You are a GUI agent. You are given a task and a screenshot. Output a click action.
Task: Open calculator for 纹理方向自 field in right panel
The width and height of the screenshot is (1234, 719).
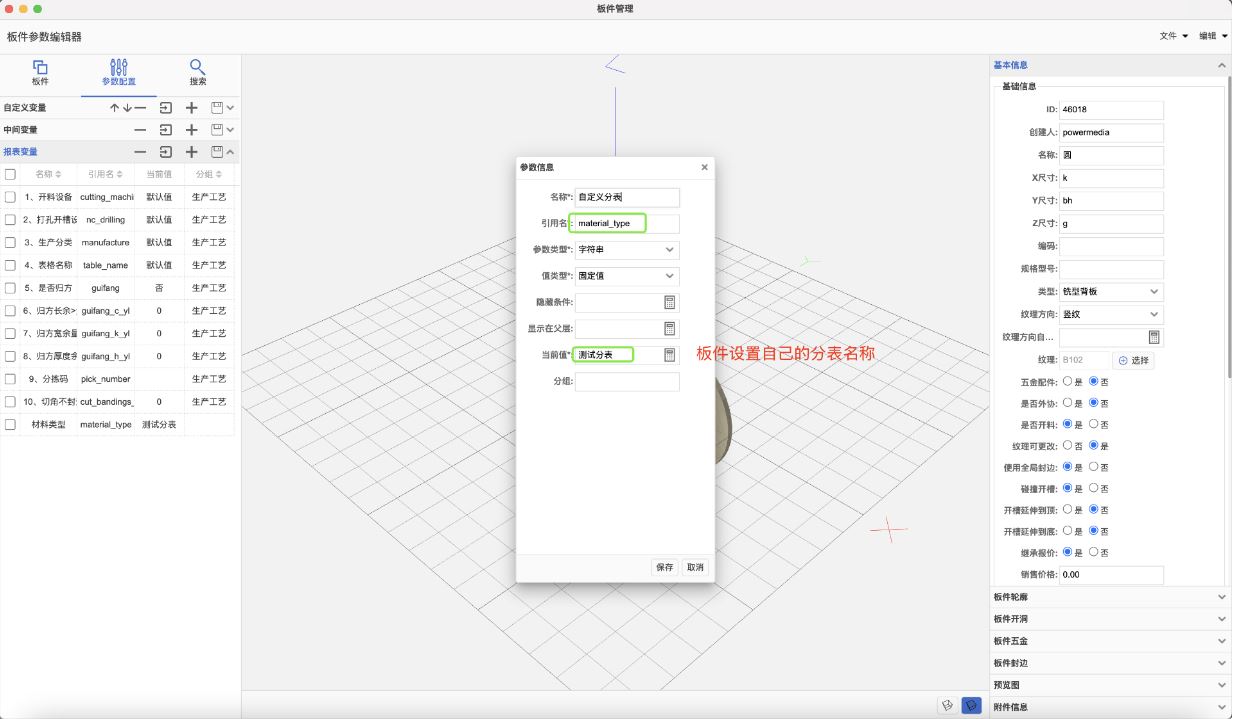pos(1154,338)
